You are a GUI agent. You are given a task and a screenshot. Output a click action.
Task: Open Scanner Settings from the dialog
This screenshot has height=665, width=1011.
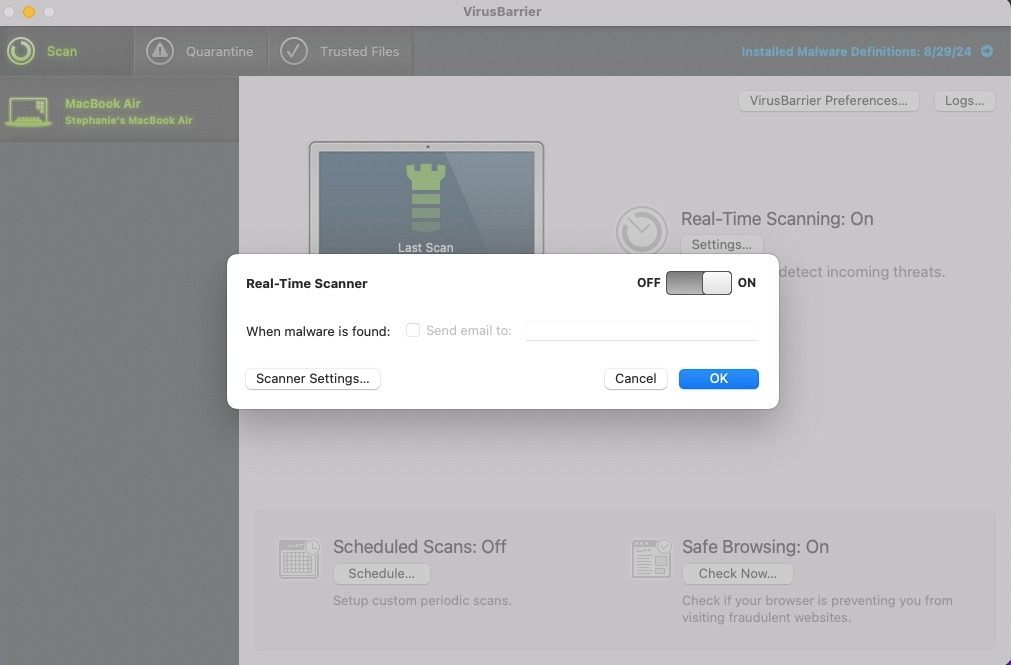[313, 379]
